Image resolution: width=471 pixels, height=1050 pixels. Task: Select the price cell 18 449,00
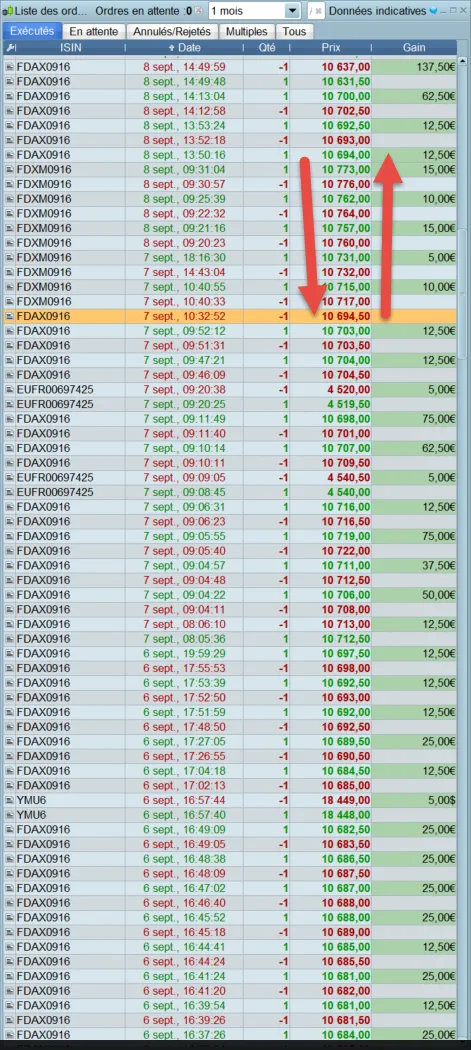(x=331, y=800)
